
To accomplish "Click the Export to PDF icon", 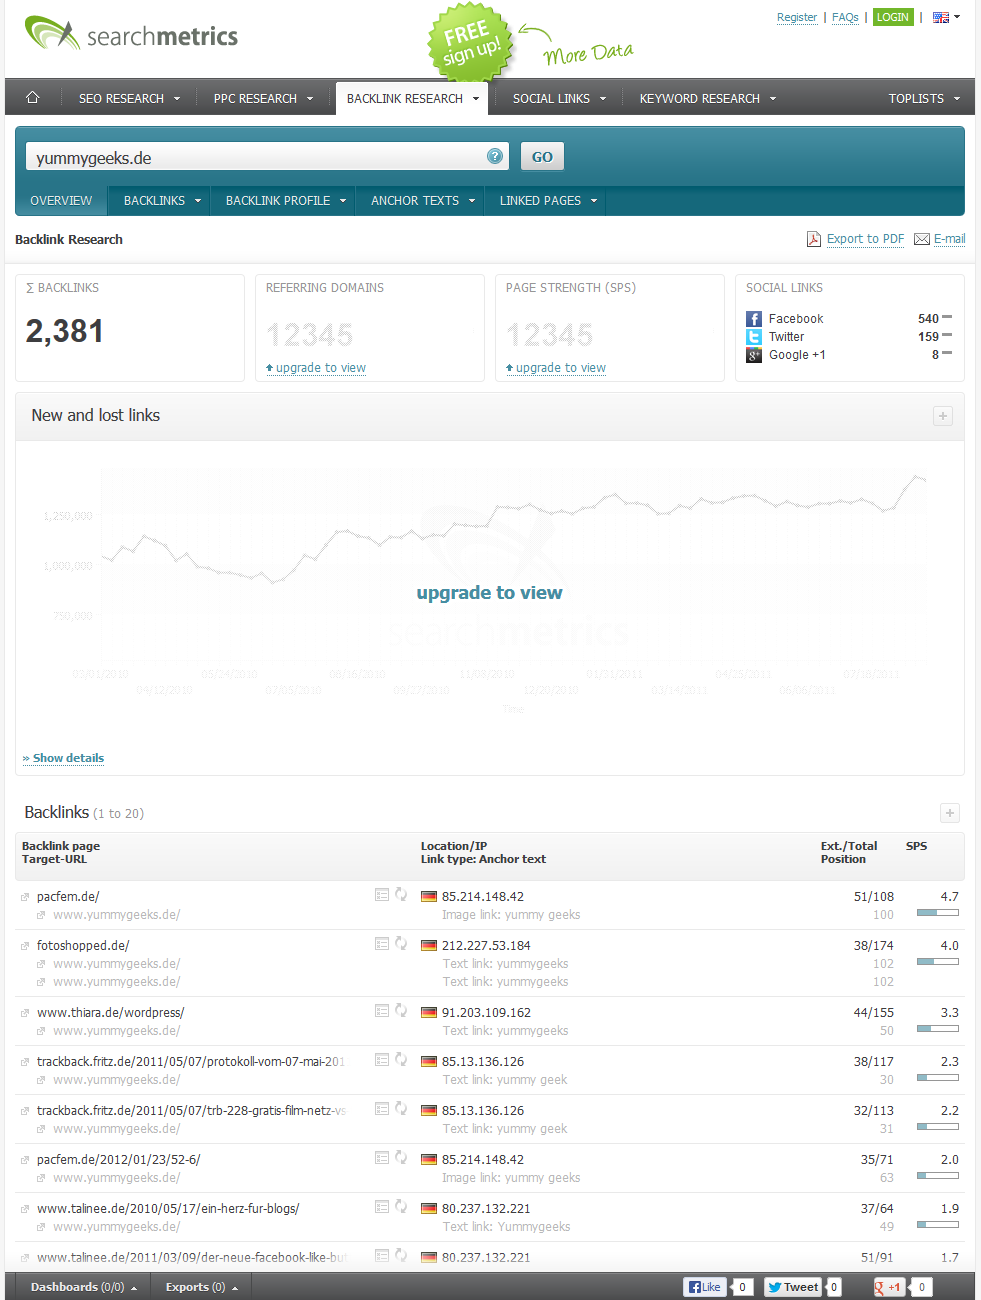I will click(x=814, y=239).
